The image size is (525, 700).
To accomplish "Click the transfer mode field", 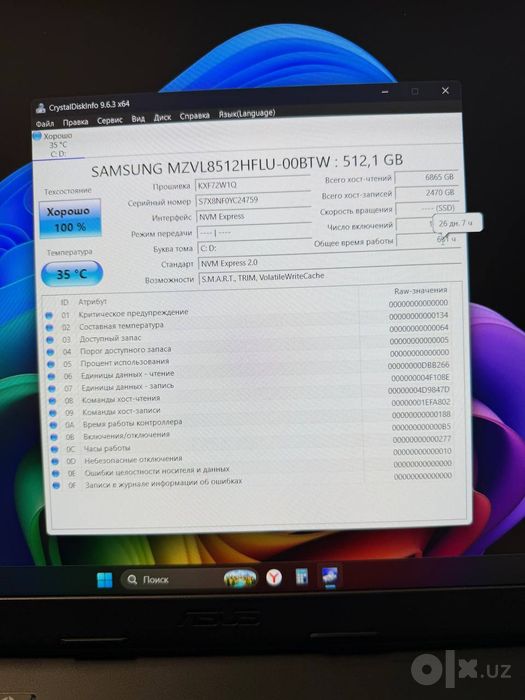I will click(x=254, y=232).
